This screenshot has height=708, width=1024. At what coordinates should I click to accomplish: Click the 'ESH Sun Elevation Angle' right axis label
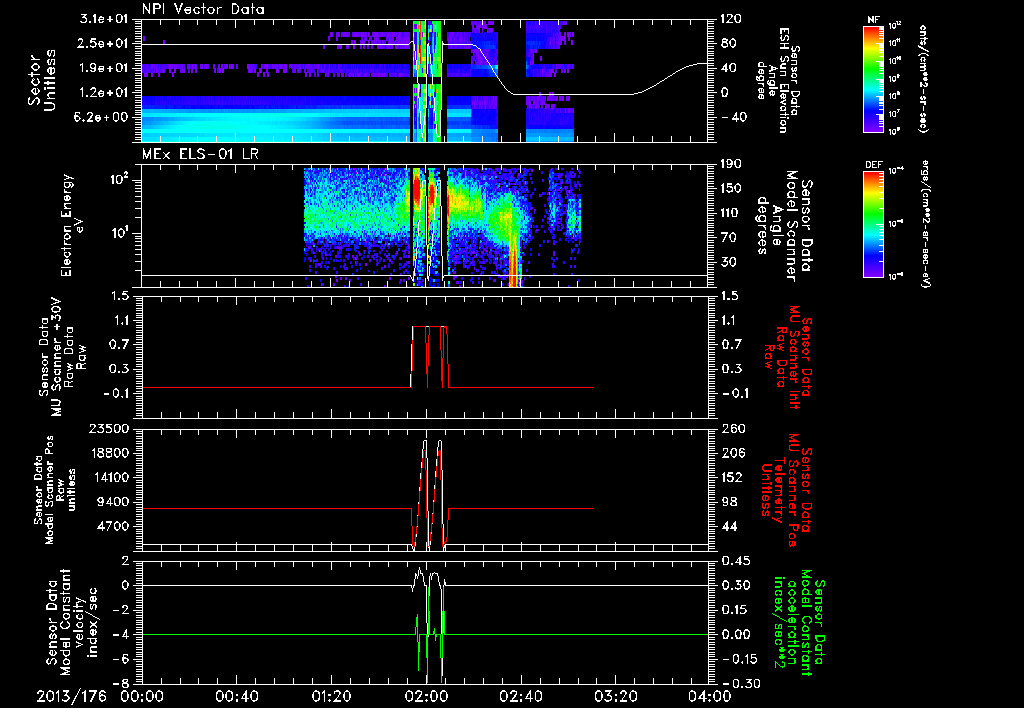778,80
